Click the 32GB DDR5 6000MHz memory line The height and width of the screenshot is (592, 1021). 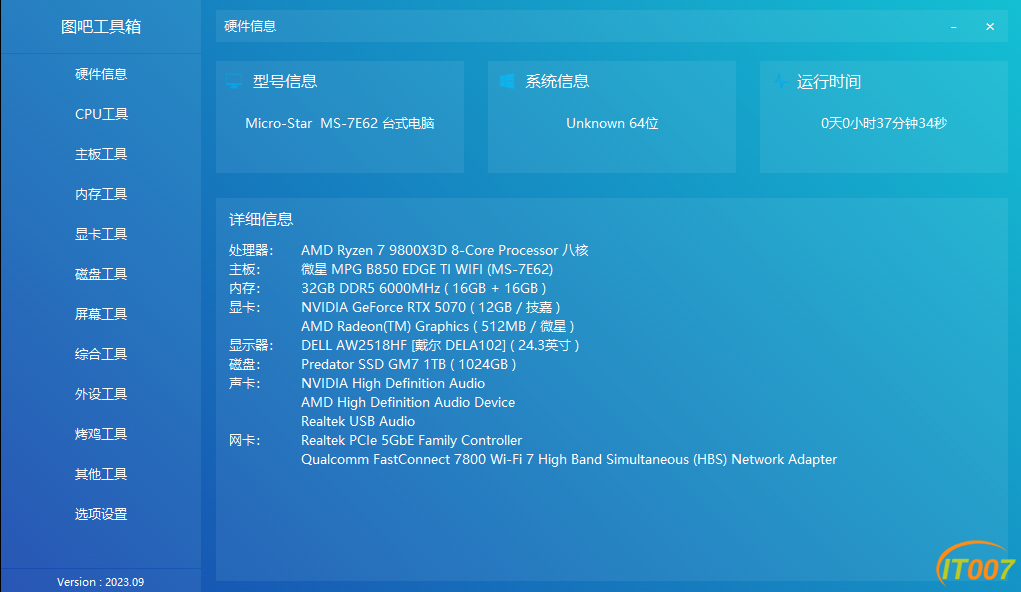coord(423,288)
